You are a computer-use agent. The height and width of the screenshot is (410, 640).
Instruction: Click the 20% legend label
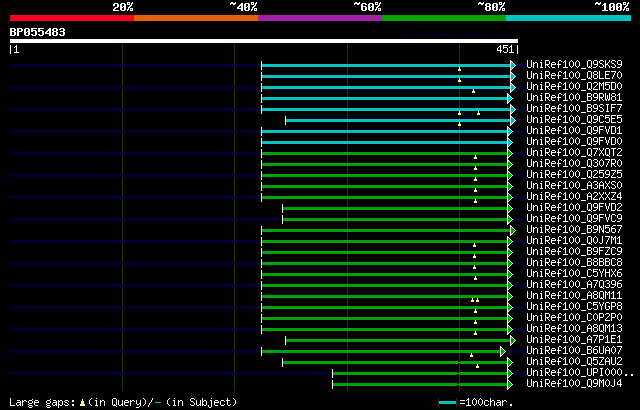point(123,7)
